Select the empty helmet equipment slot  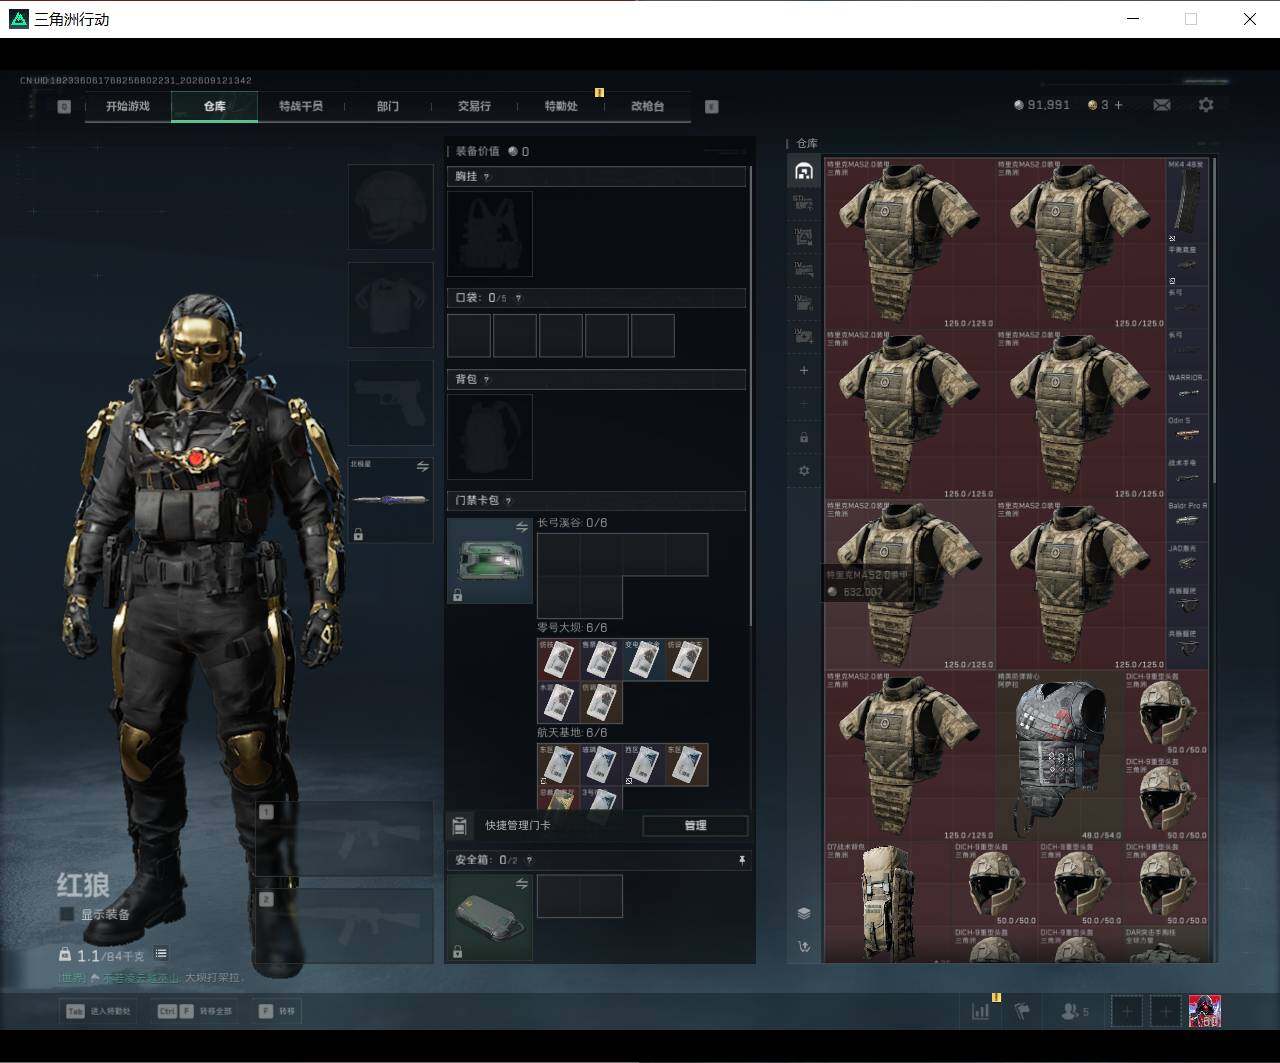(x=390, y=207)
